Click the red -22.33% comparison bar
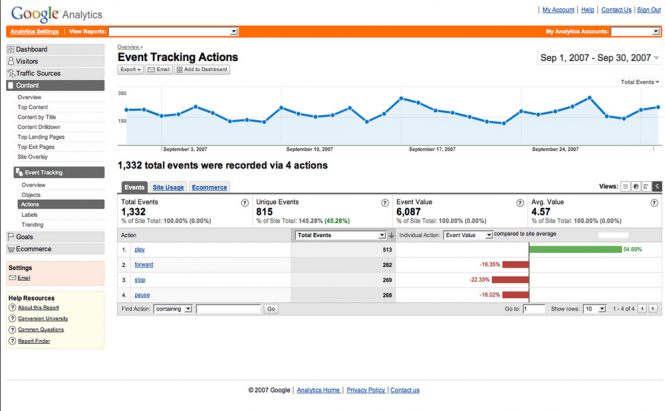 click(x=510, y=280)
